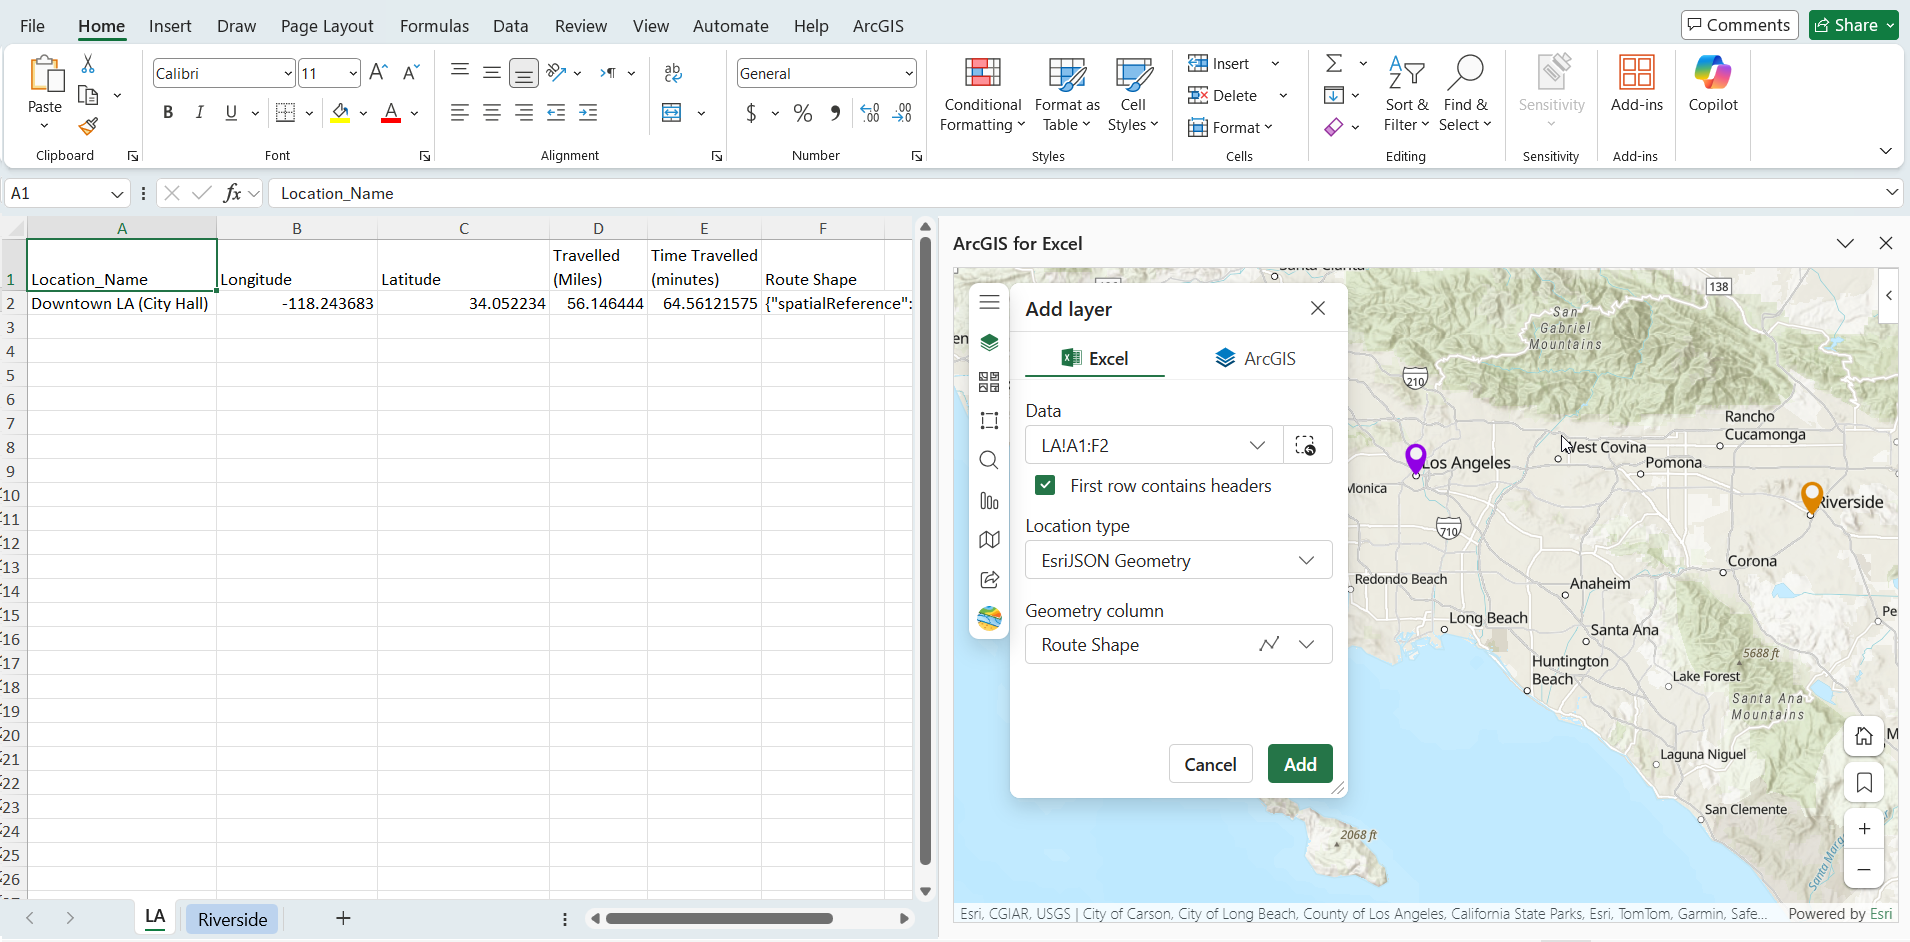1910x942 pixels.
Task: Expand the Number format General dropdown
Action: click(x=908, y=74)
